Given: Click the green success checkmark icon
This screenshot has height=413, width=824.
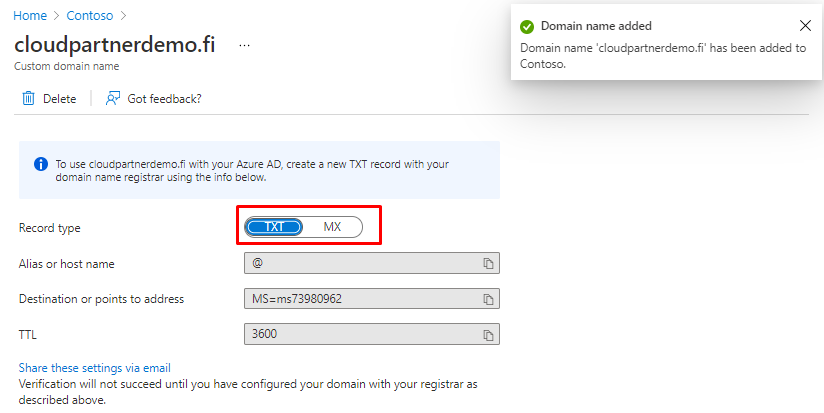Looking at the screenshot, I should pyautogui.click(x=527, y=26).
